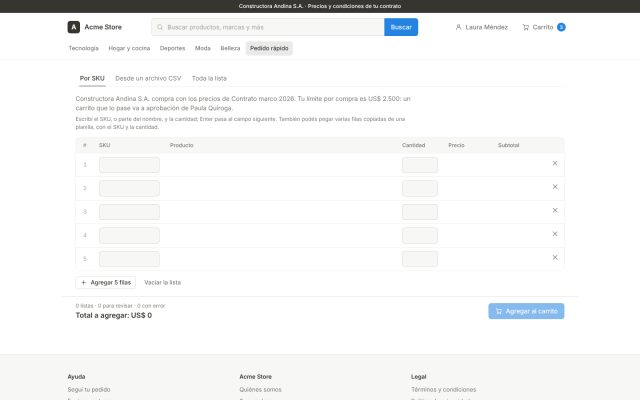640x400 pixels.
Task: Open Seguí tu pedido footer link
Action: tap(89, 389)
